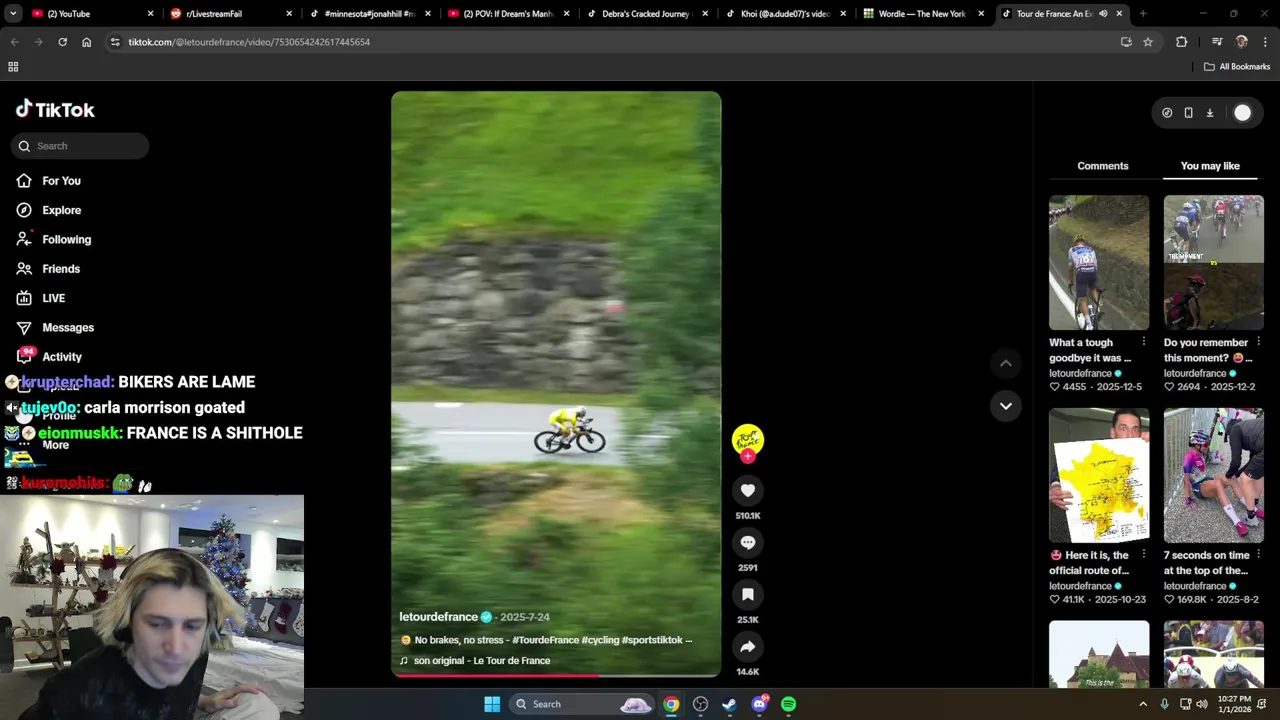This screenshot has width=1280, height=720.
Task: Open '7 seconds on time' video thumbnail
Action: (1213, 475)
